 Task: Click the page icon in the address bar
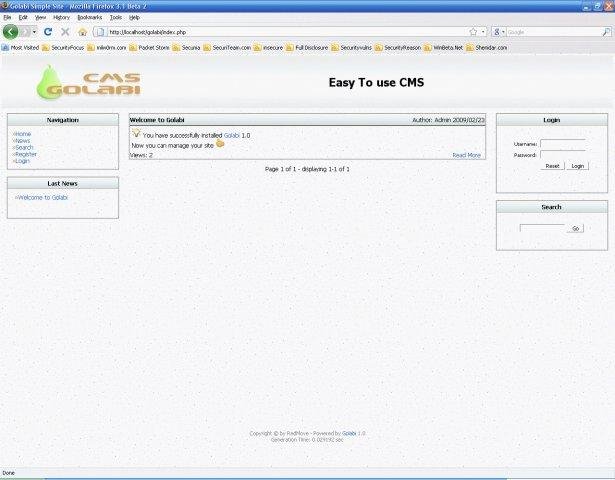(x=100, y=32)
